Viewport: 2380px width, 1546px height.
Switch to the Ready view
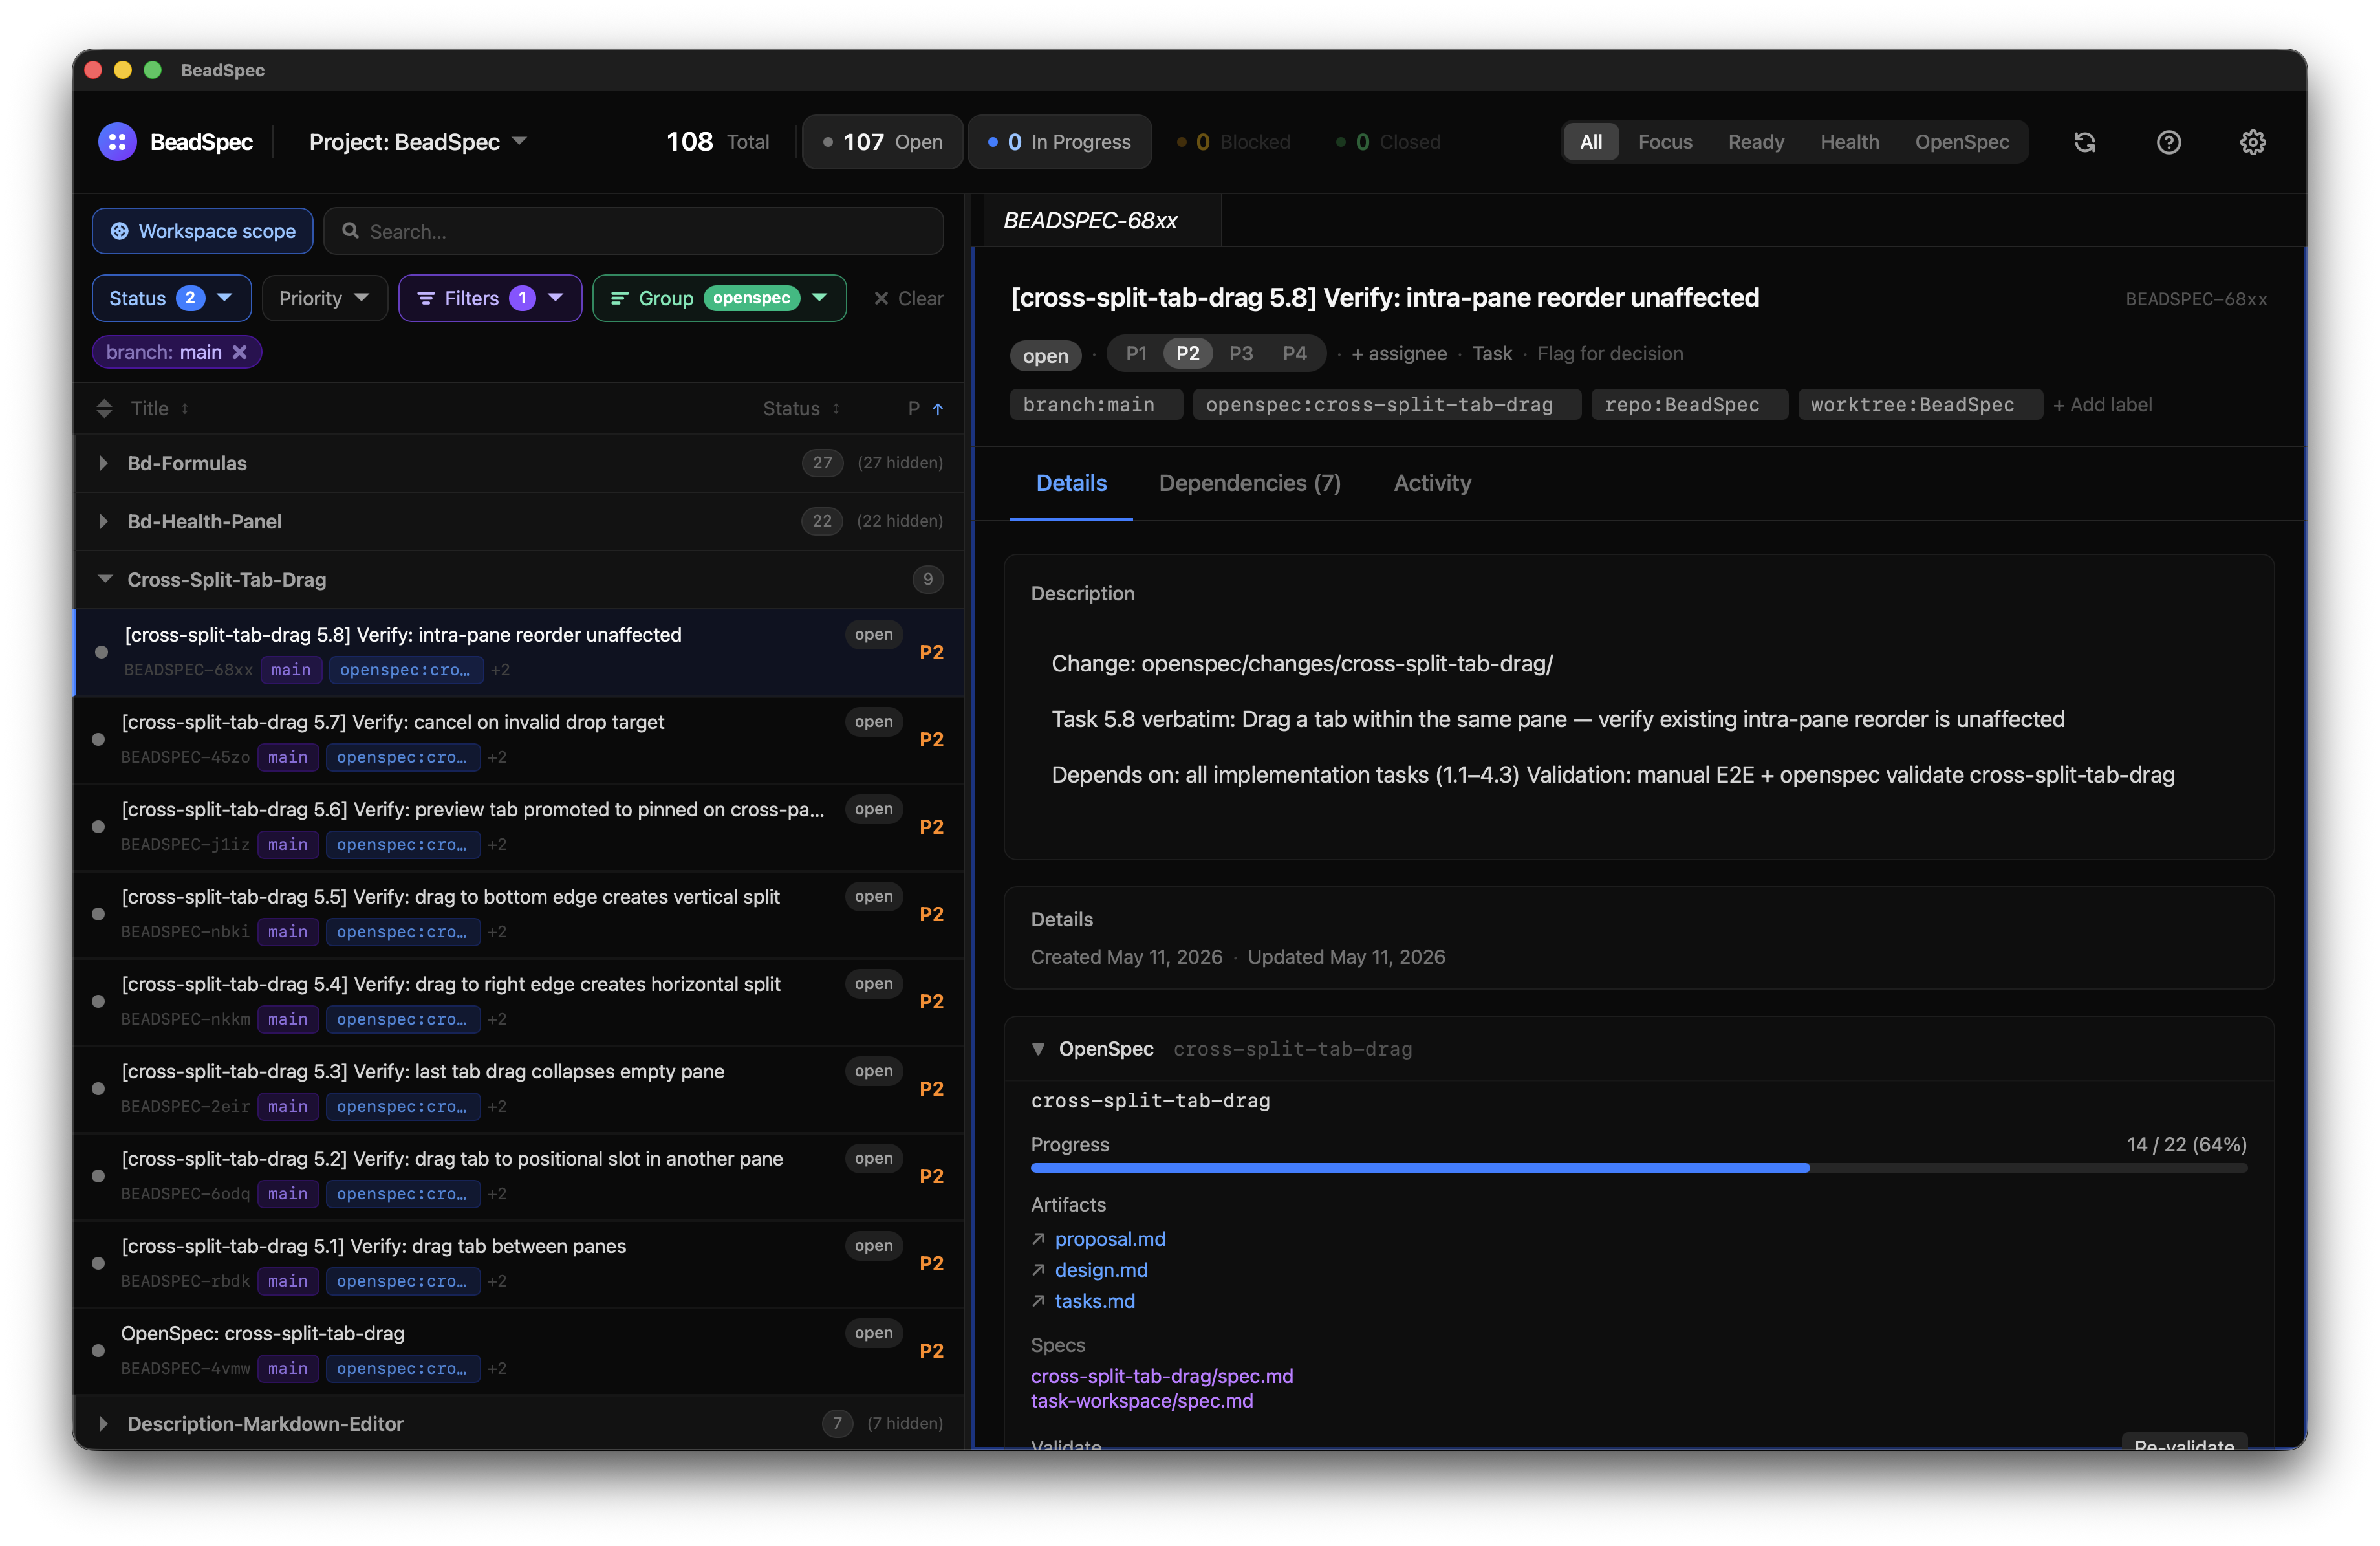pyautogui.click(x=1756, y=142)
